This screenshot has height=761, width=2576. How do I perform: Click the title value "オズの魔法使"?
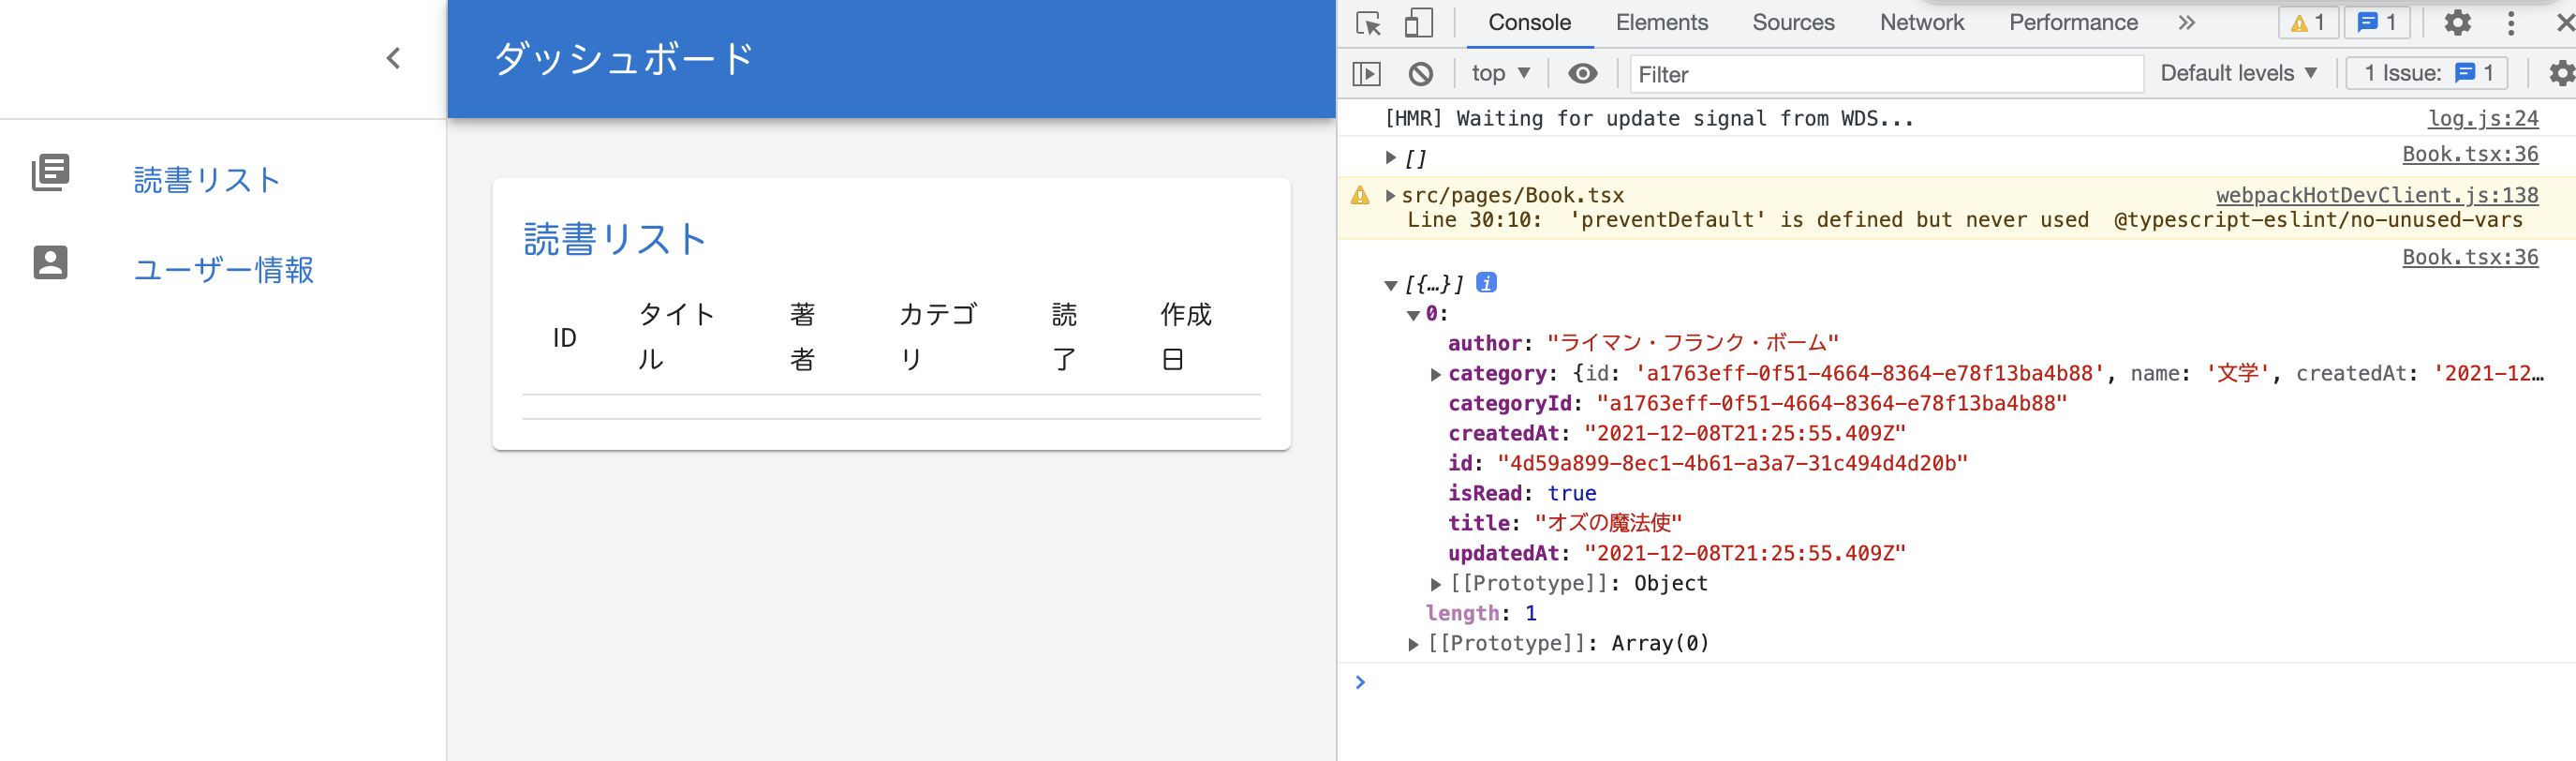(x=1608, y=523)
